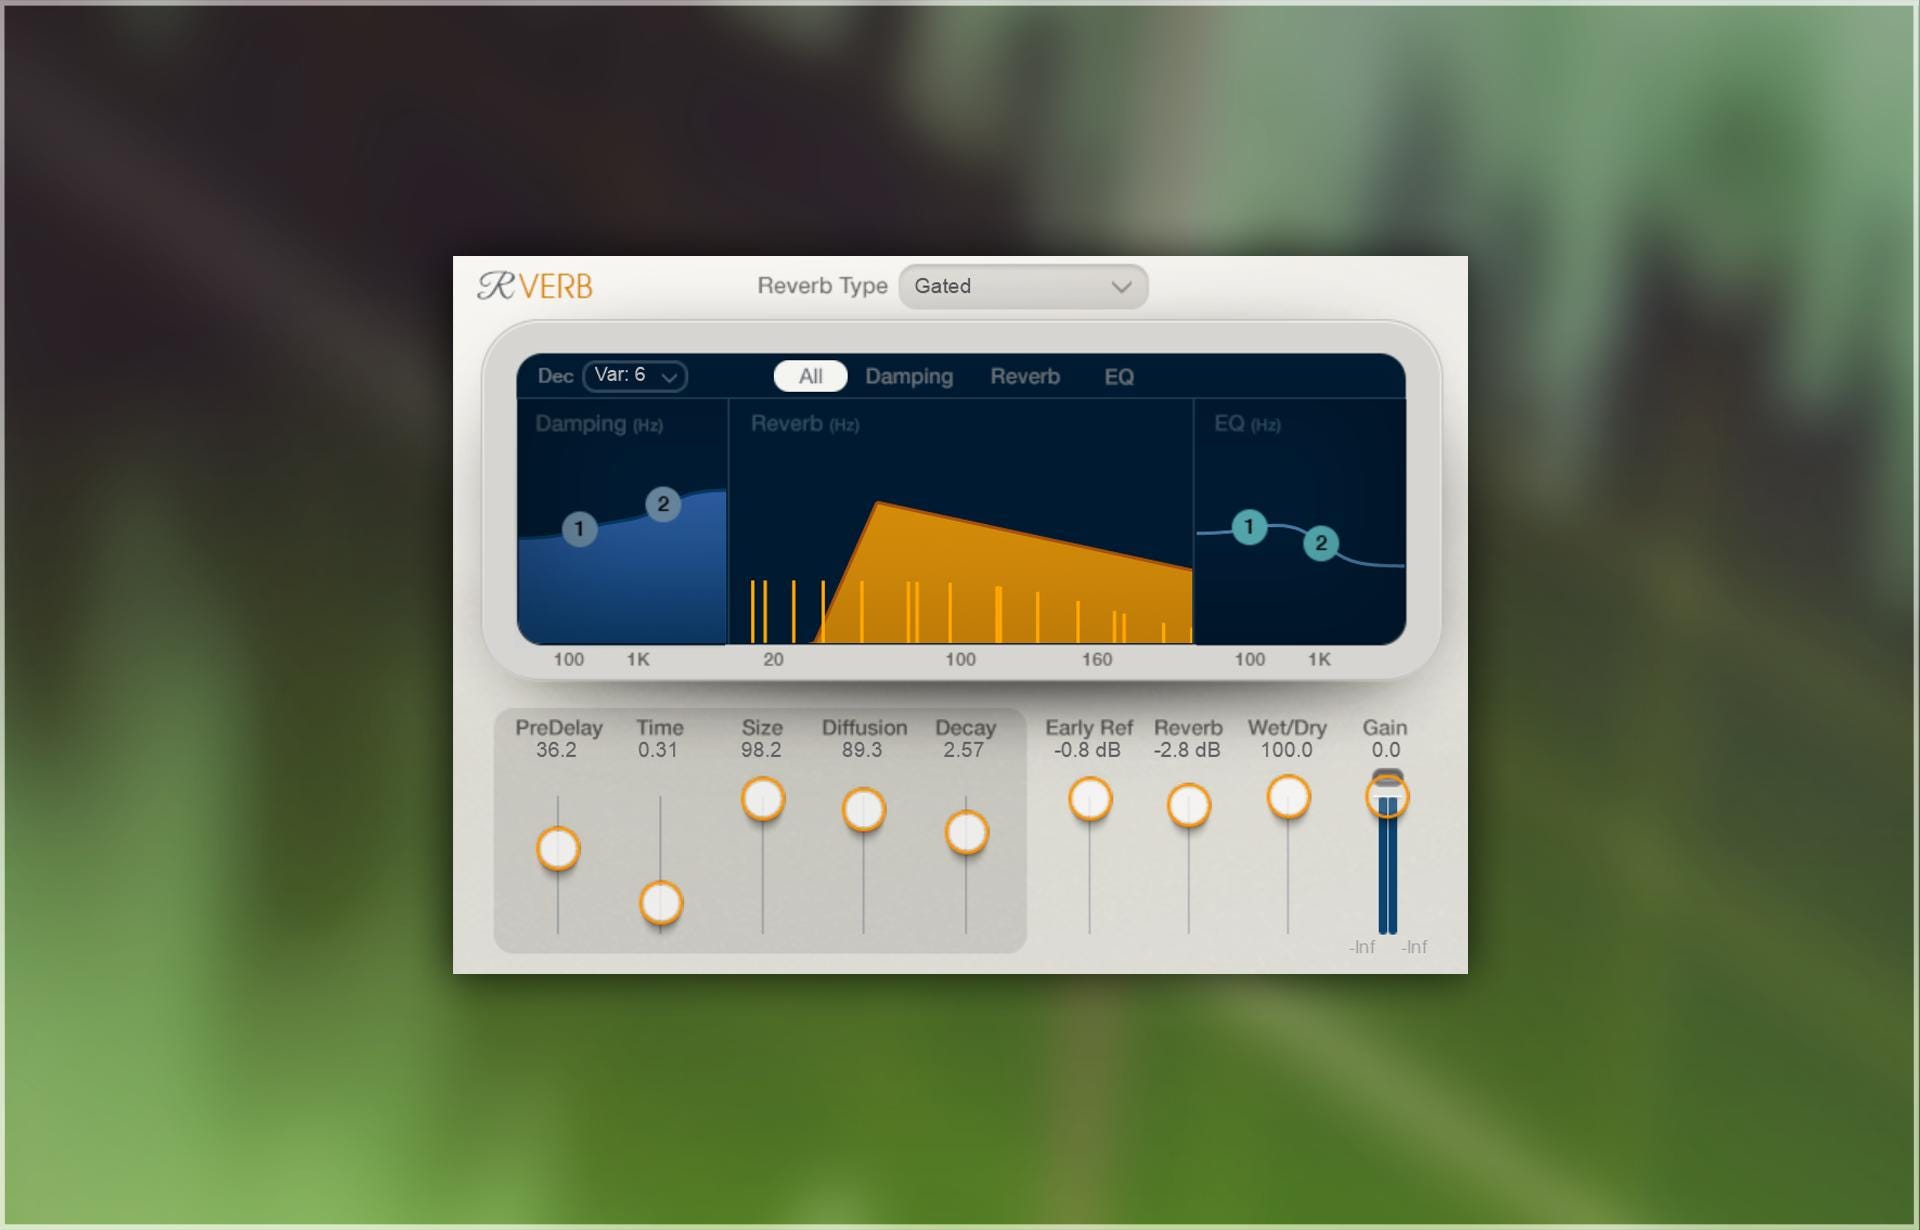Click the Wet/Dry value 100.0
1920x1230 pixels.
1286,750
